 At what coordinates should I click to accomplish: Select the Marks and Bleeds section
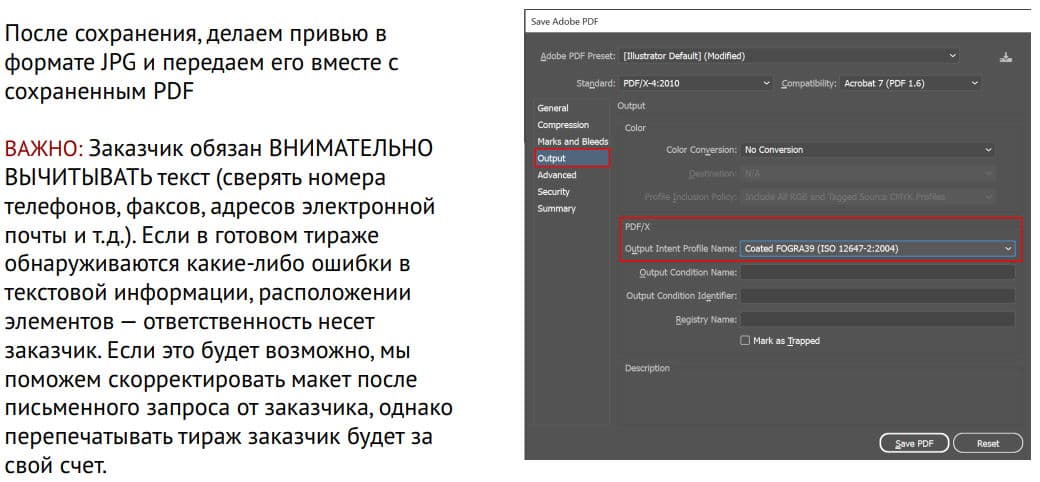572,141
